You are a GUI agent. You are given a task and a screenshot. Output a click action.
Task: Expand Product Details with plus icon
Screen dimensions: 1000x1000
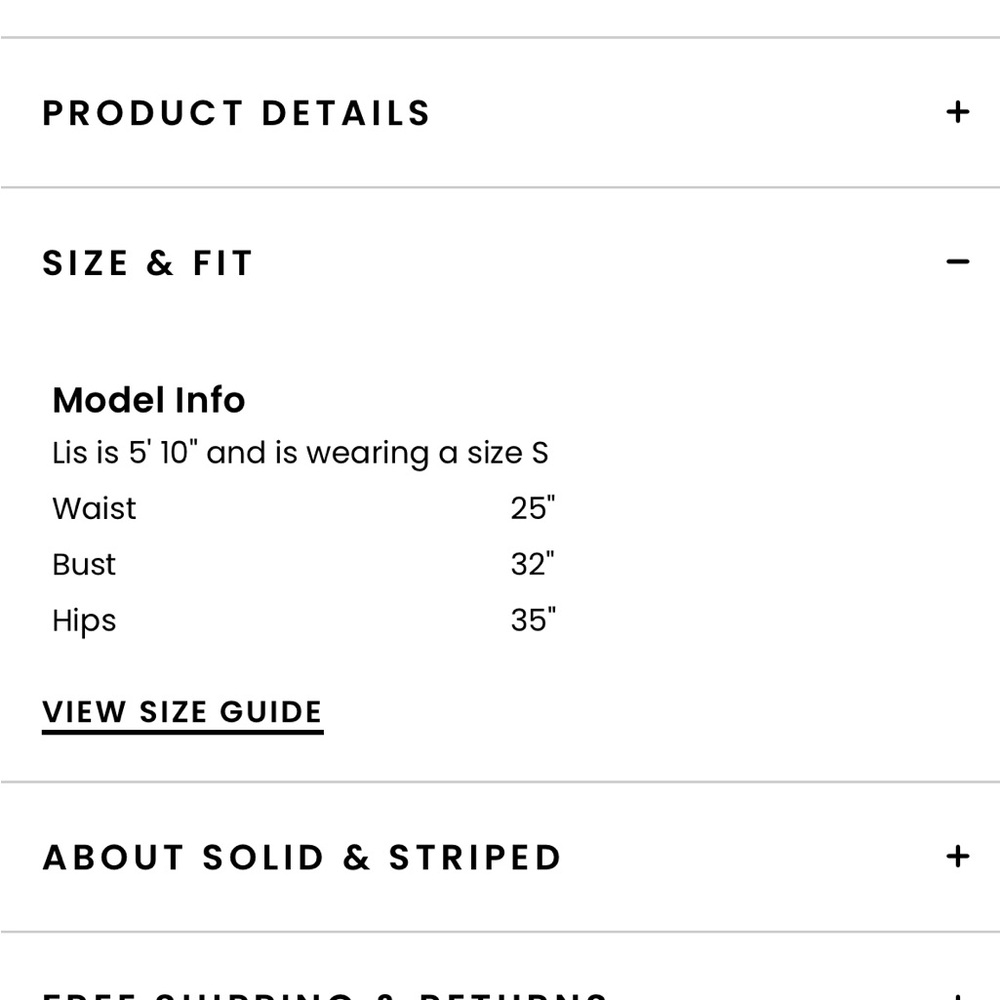957,112
